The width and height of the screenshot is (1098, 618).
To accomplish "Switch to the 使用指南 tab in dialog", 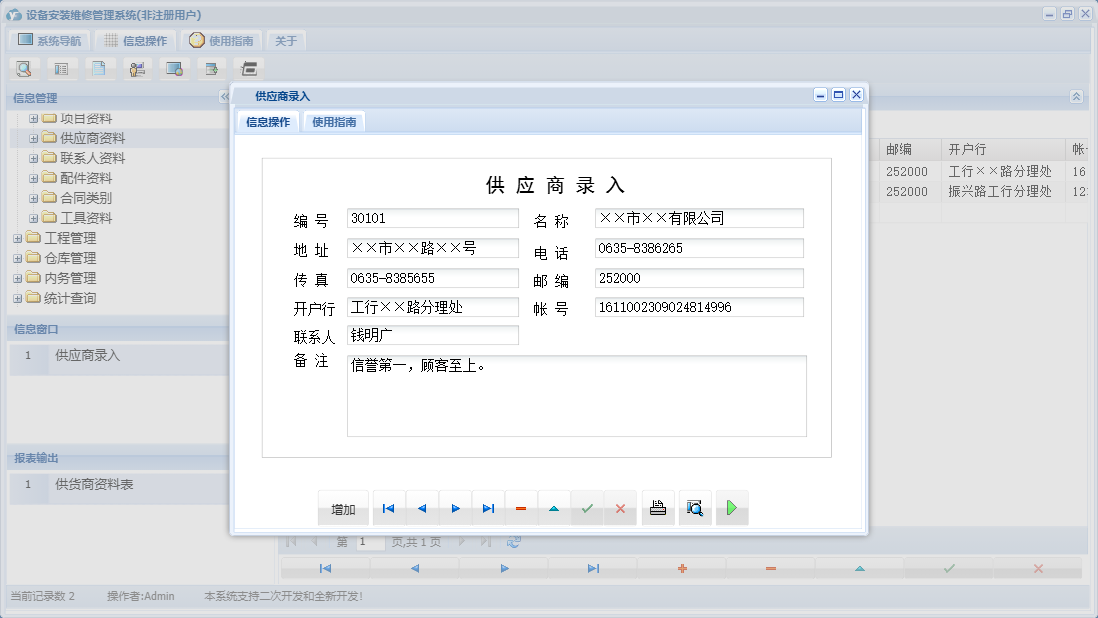I will 333,121.
